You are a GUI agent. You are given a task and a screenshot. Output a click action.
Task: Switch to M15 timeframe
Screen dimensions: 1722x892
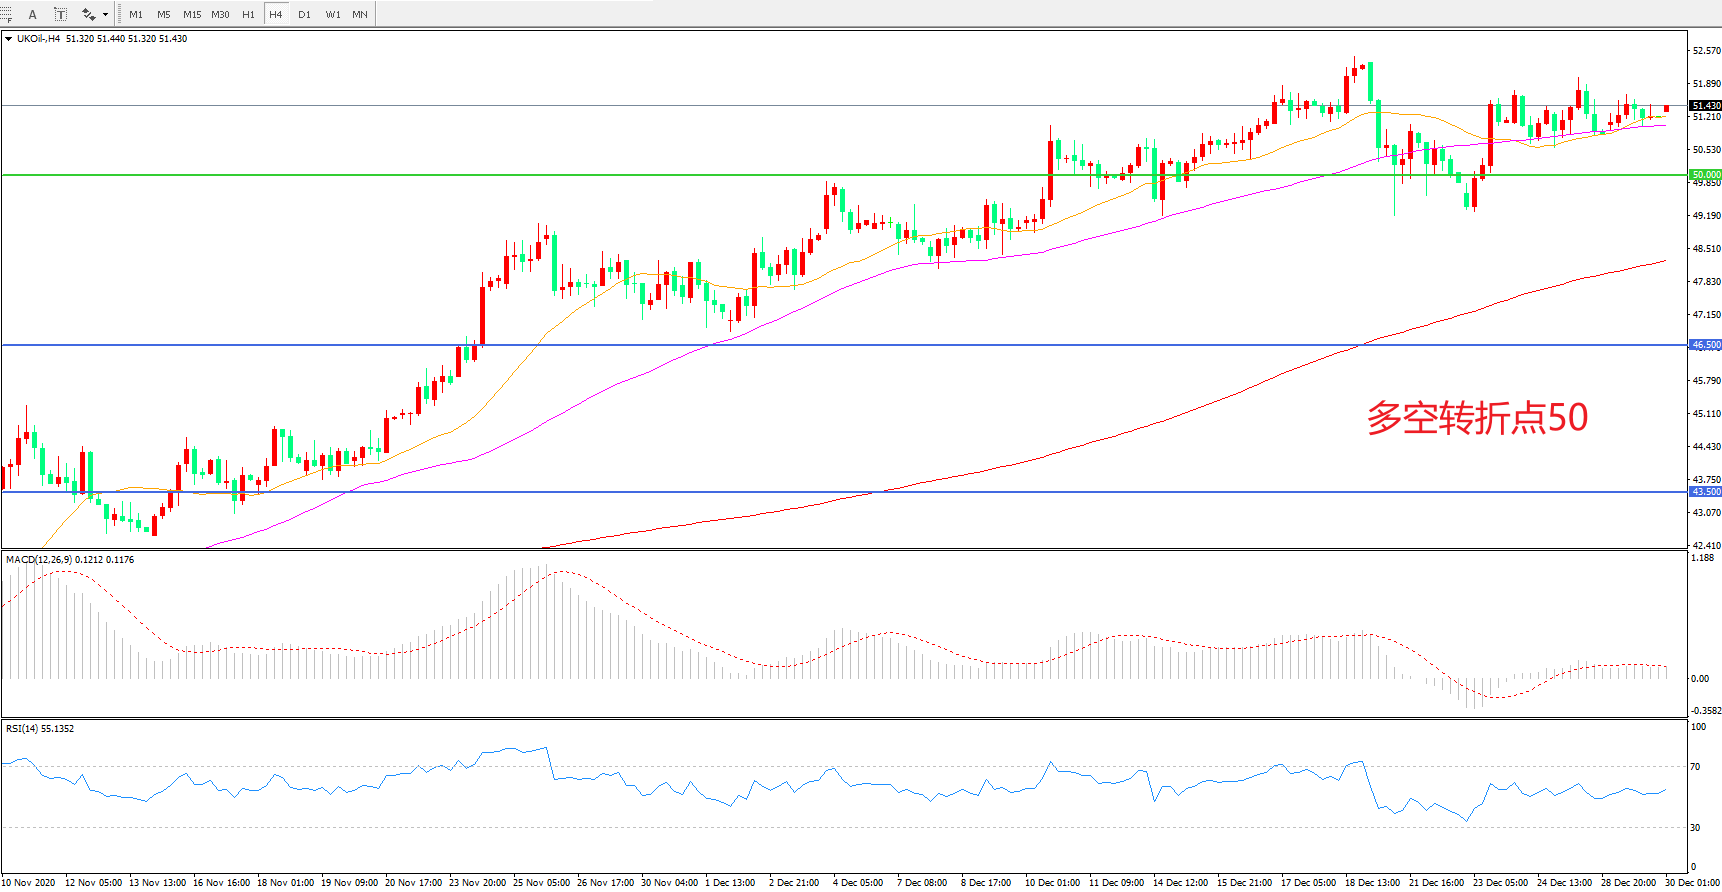tap(192, 14)
